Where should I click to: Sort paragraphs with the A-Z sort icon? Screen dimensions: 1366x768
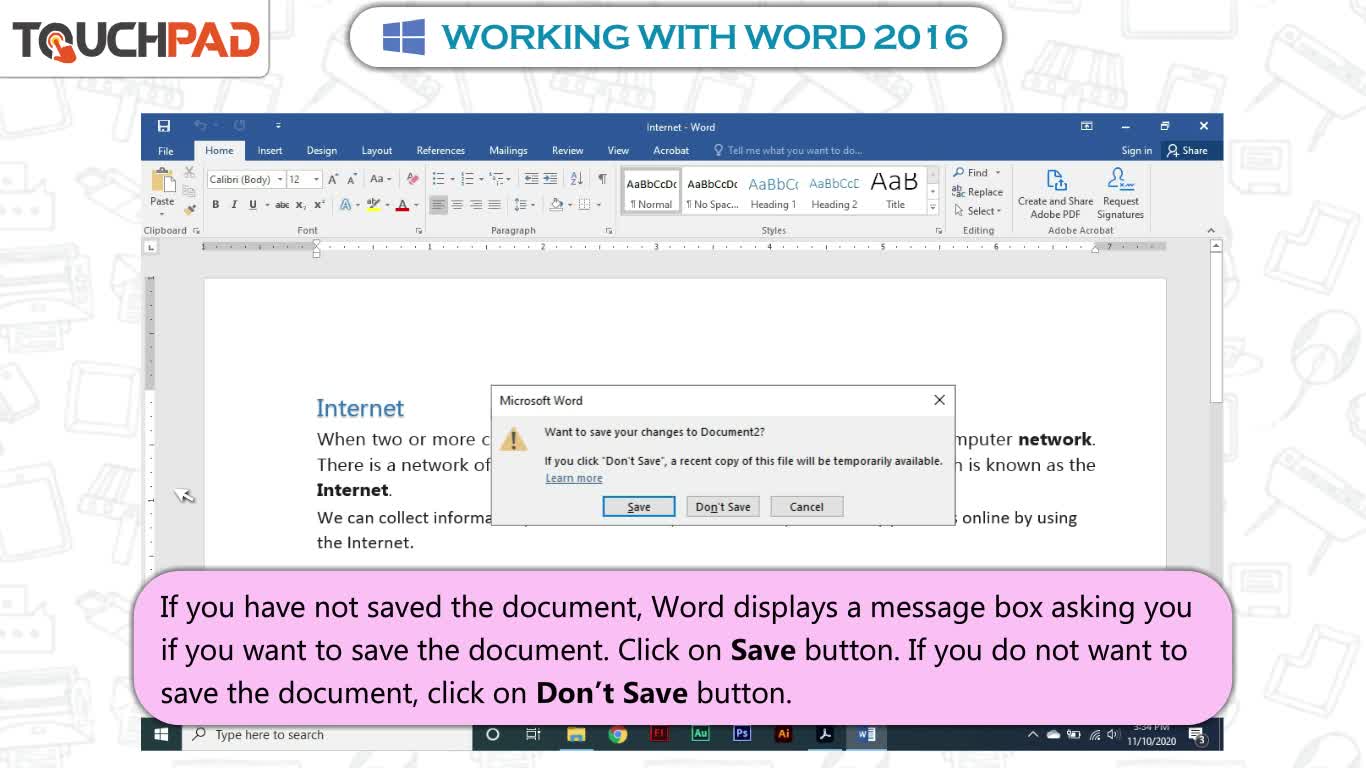(x=576, y=179)
